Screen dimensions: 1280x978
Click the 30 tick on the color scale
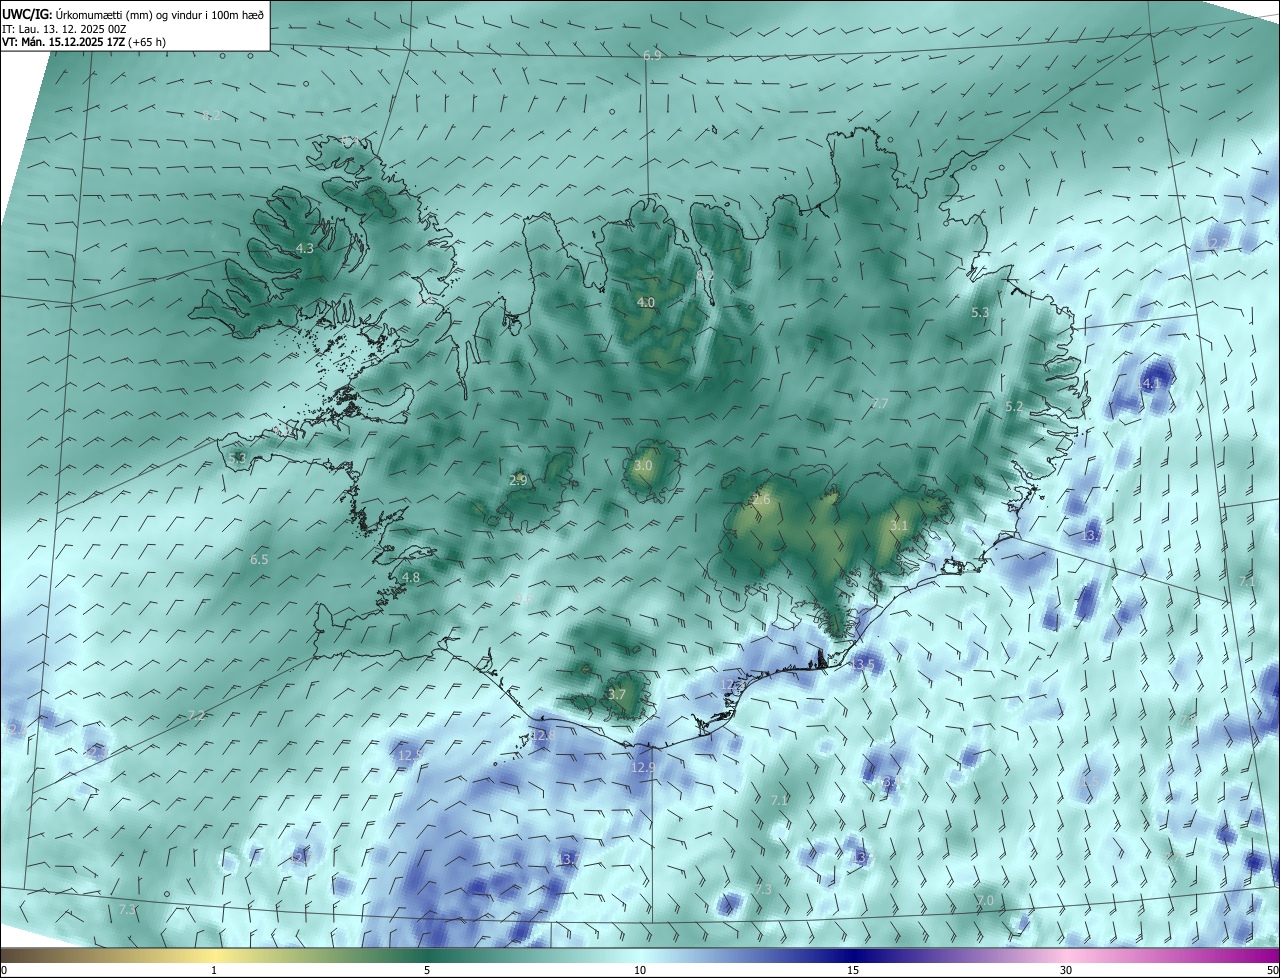[x=1066, y=971]
